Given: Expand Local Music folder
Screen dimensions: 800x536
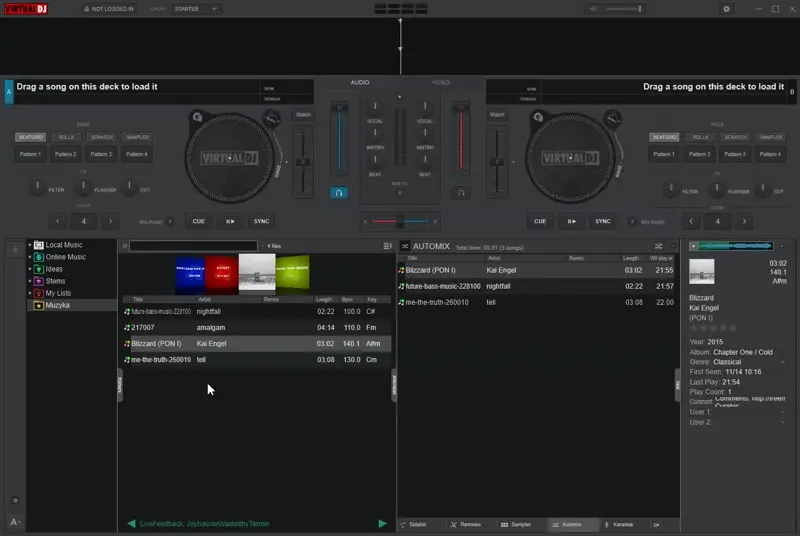Looking at the screenshot, I should tap(30, 245).
